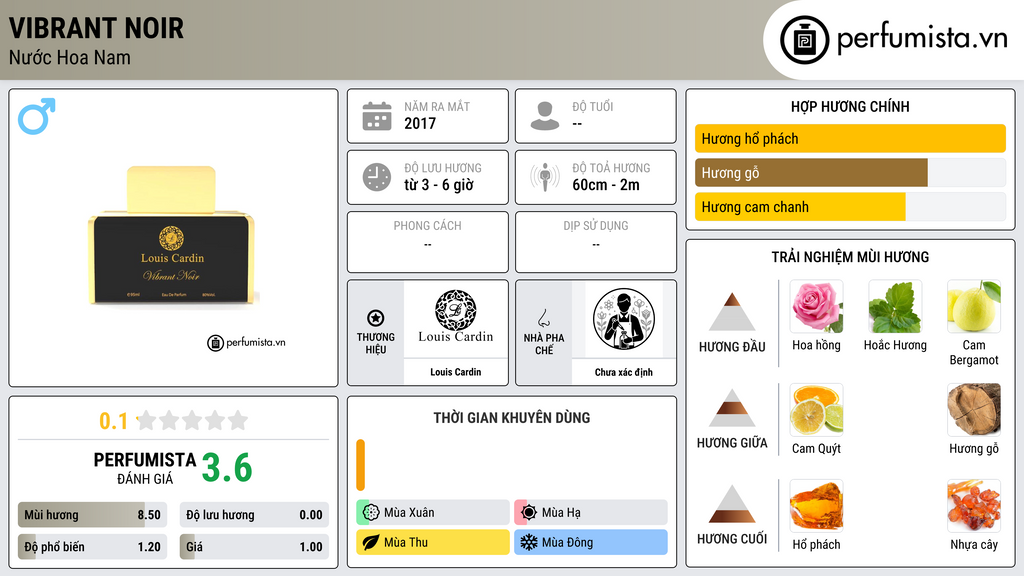Click the VIBRANT NOIR title

pyautogui.click(x=97, y=28)
